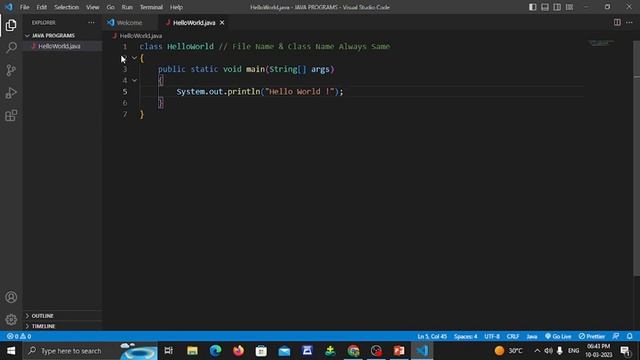Click the errors and warnings status indicator
This screenshot has height=360, width=640.
19,336
